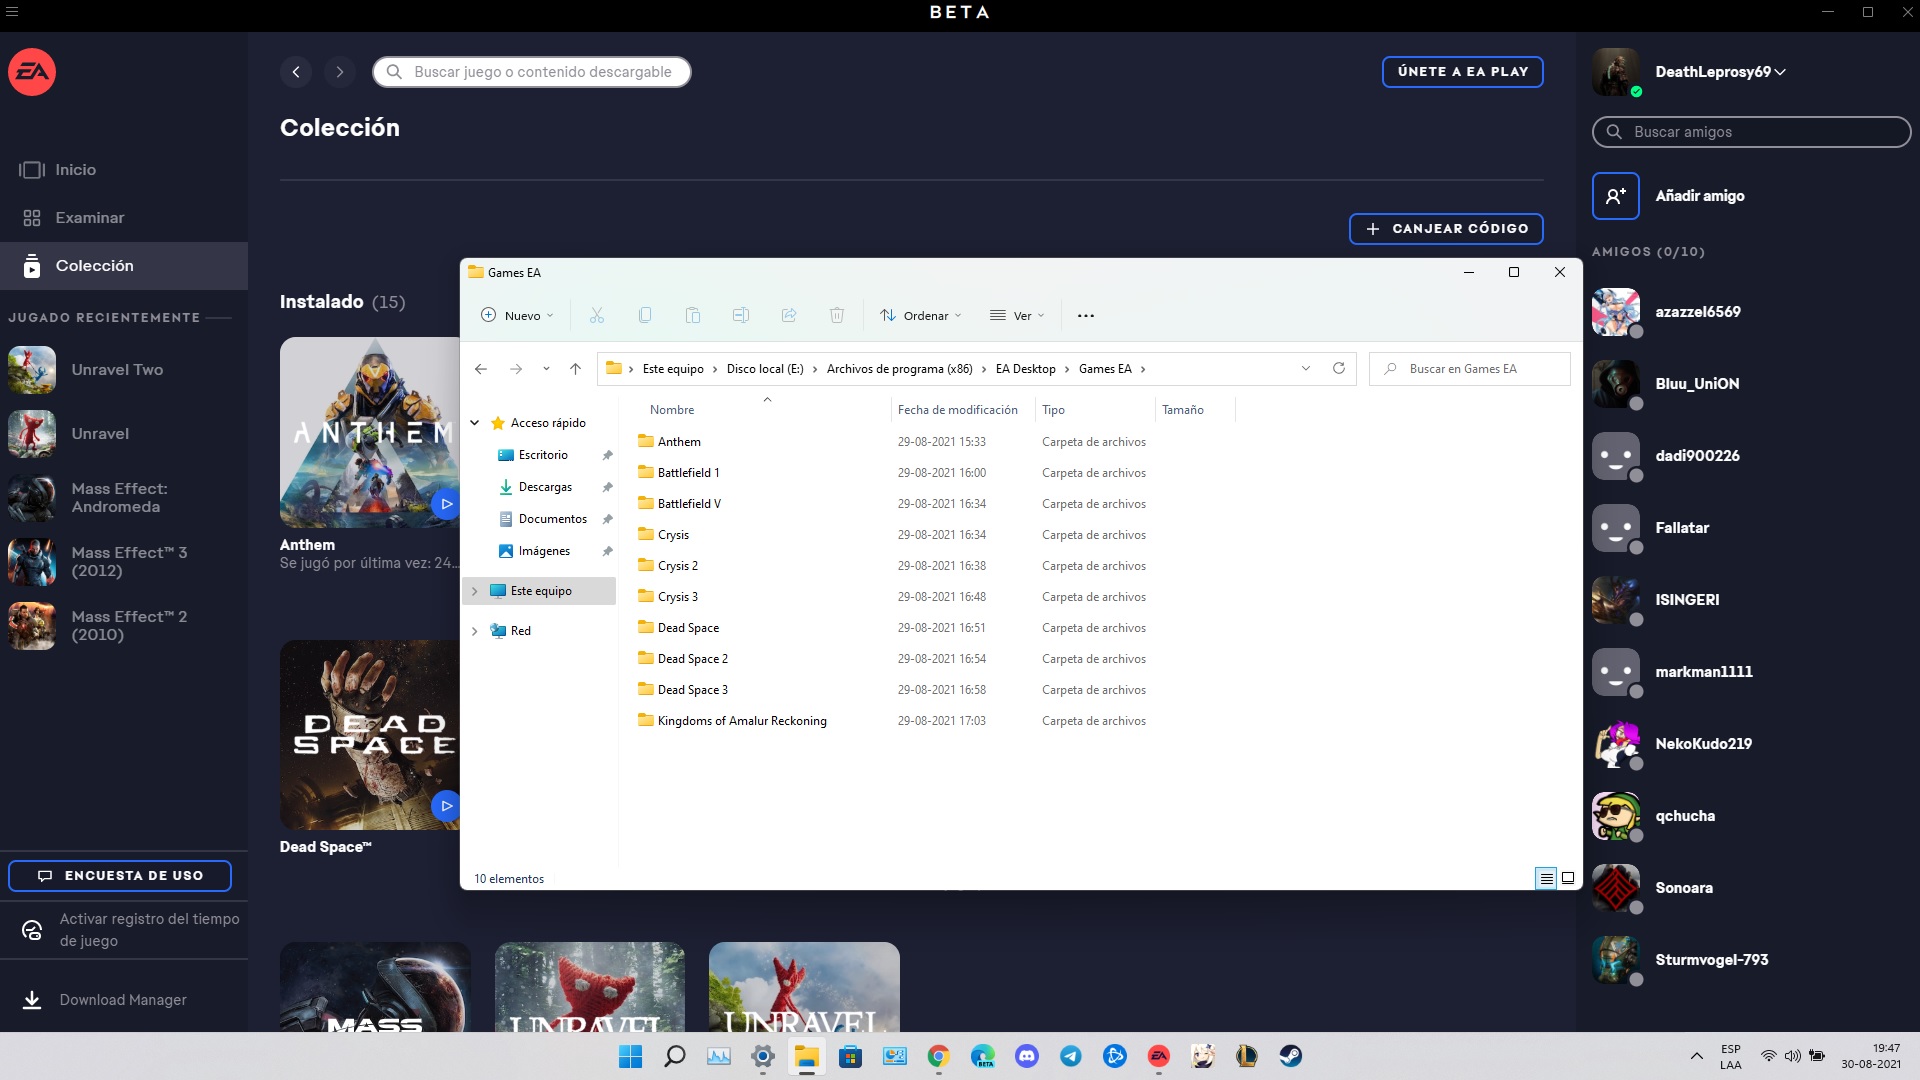Click the EA app icon on the taskbar

[1159, 1056]
